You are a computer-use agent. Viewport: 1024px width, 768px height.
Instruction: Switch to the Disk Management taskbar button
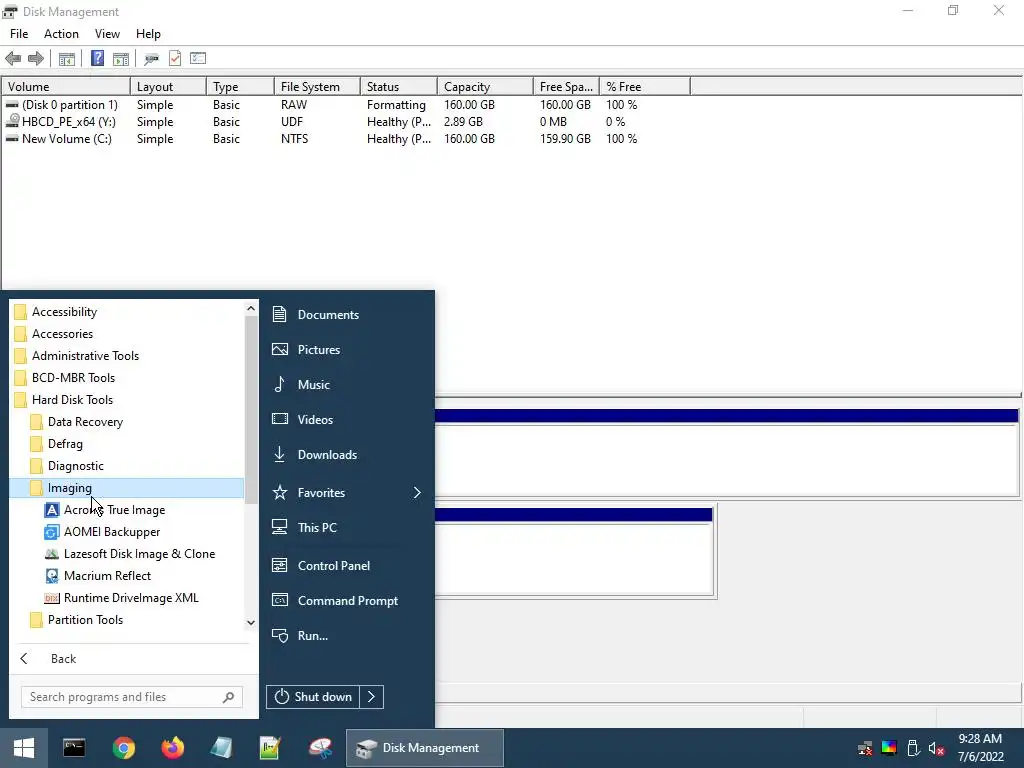pyautogui.click(x=424, y=748)
